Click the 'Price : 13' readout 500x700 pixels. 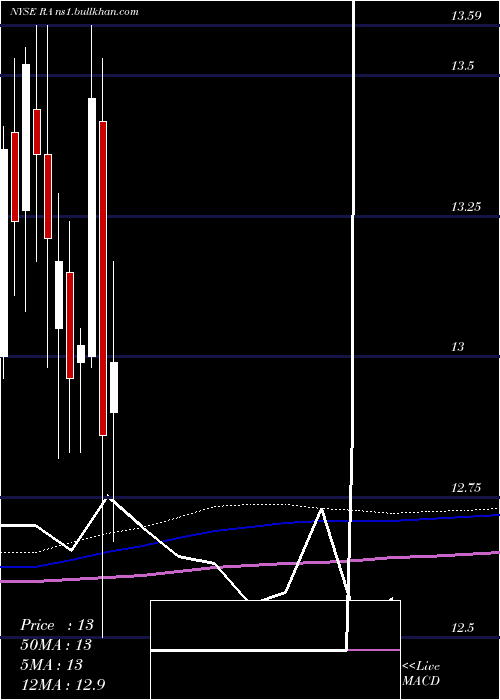click(57, 625)
